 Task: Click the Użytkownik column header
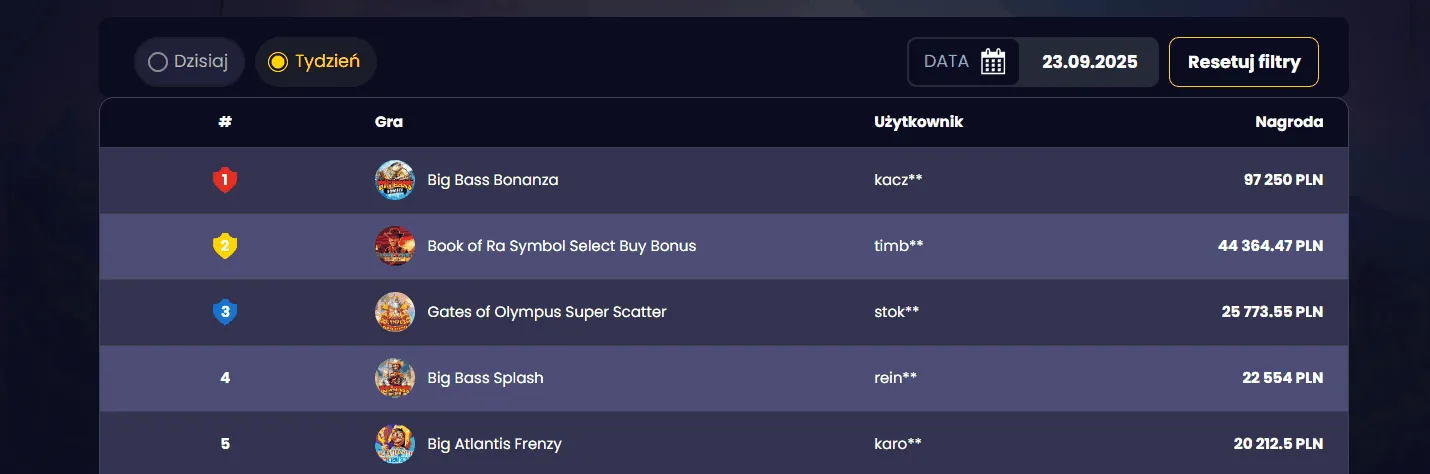pos(918,122)
